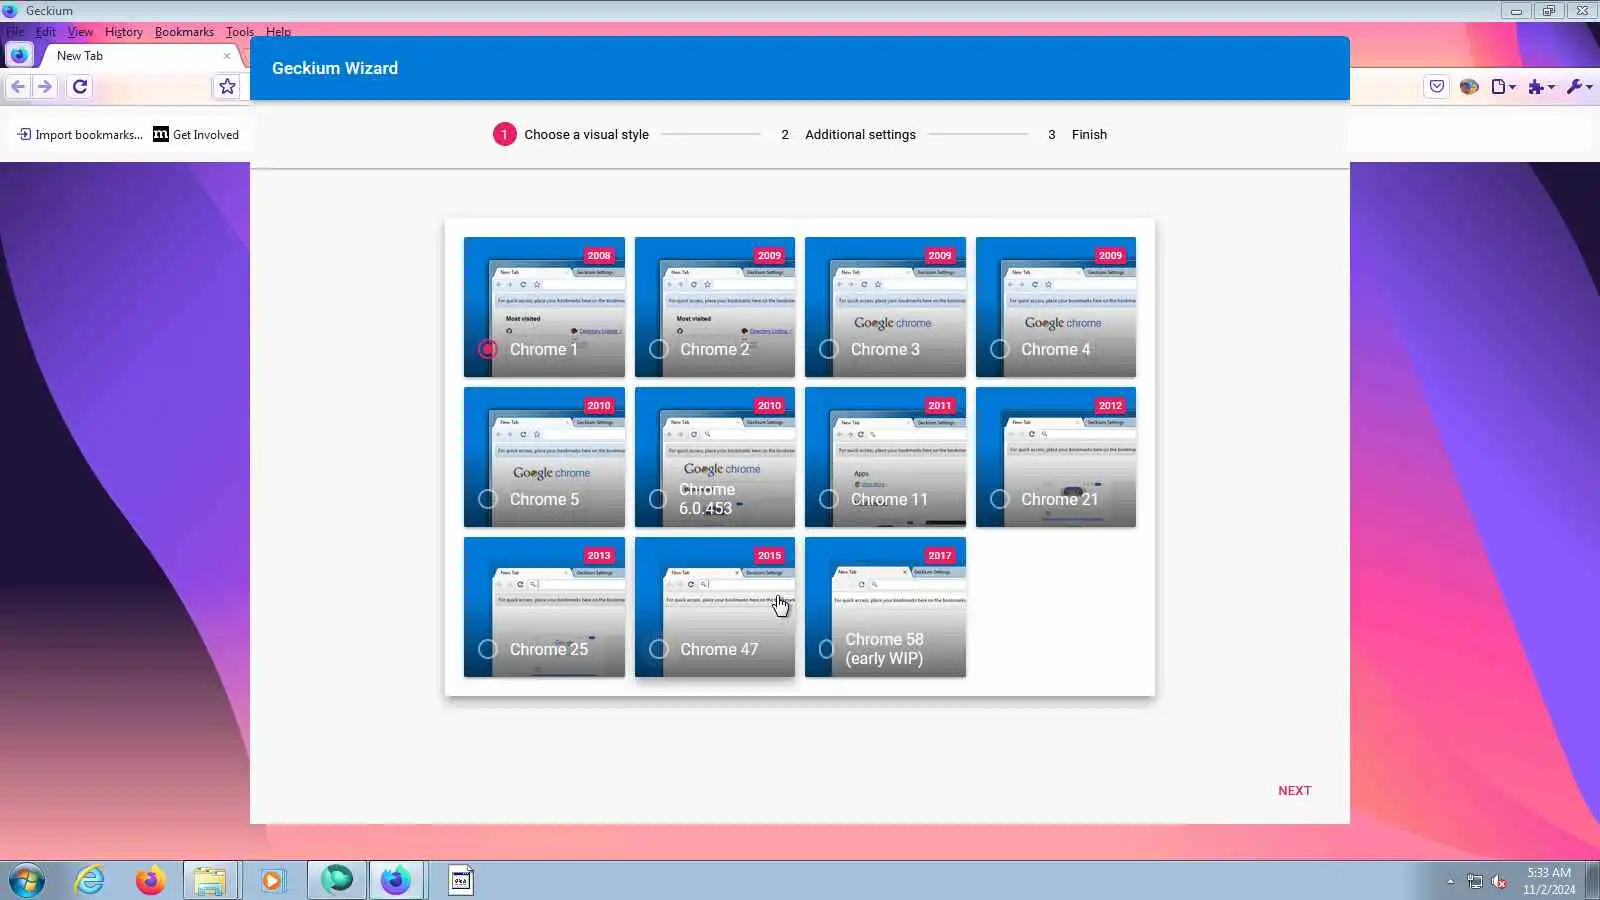Open the puzzle piece extensions icon
Image resolution: width=1600 pixels, height=900 pixels.
tap(1536, 87)
